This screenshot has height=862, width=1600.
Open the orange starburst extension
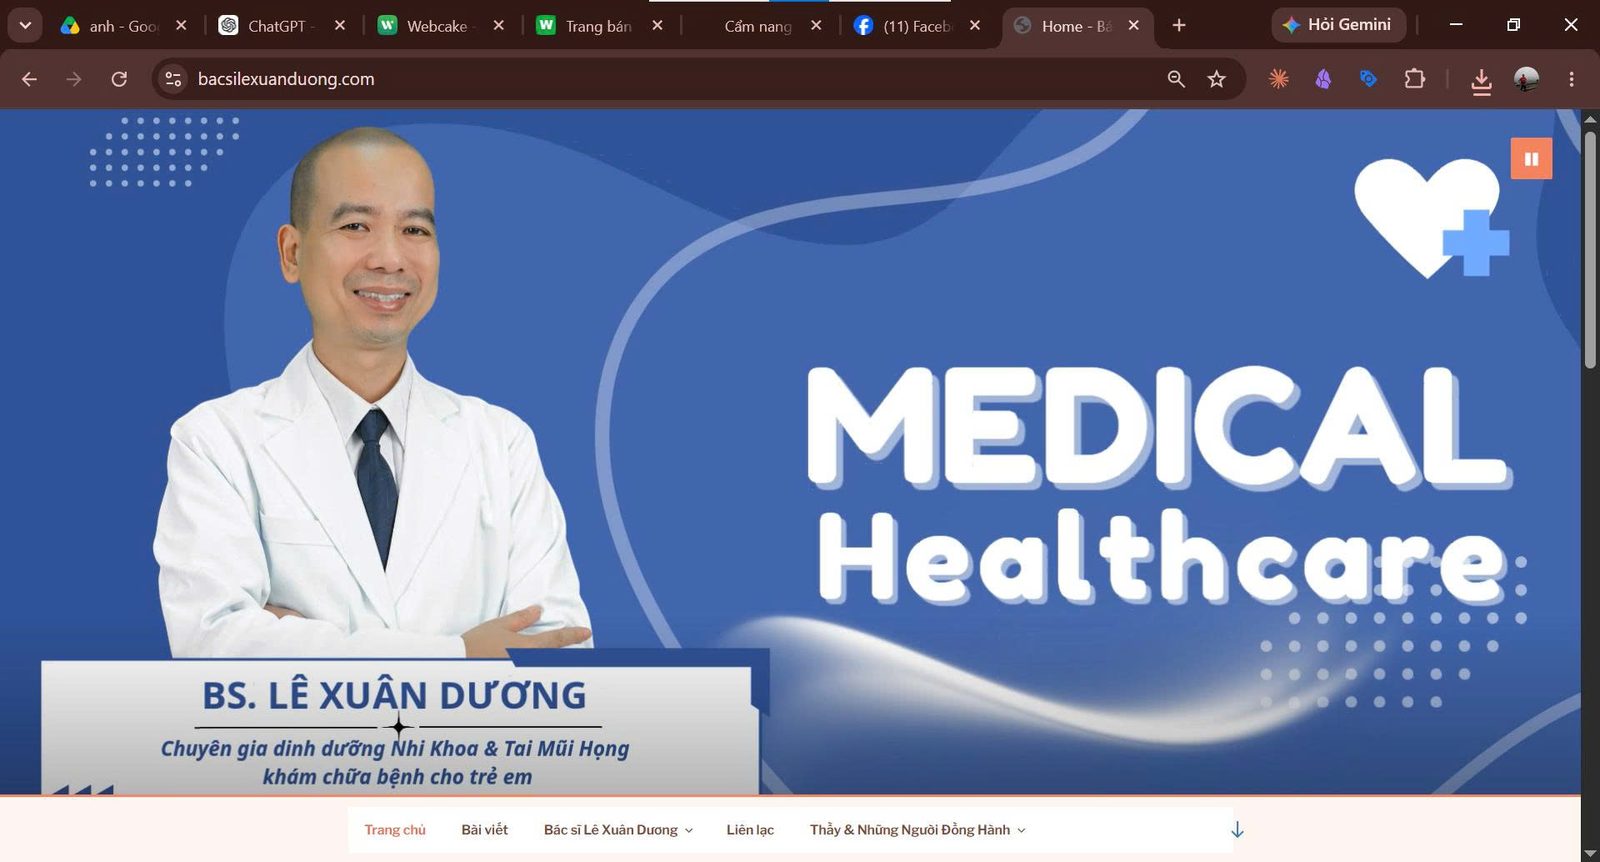pyautogui.click(x=1278, y=79)
